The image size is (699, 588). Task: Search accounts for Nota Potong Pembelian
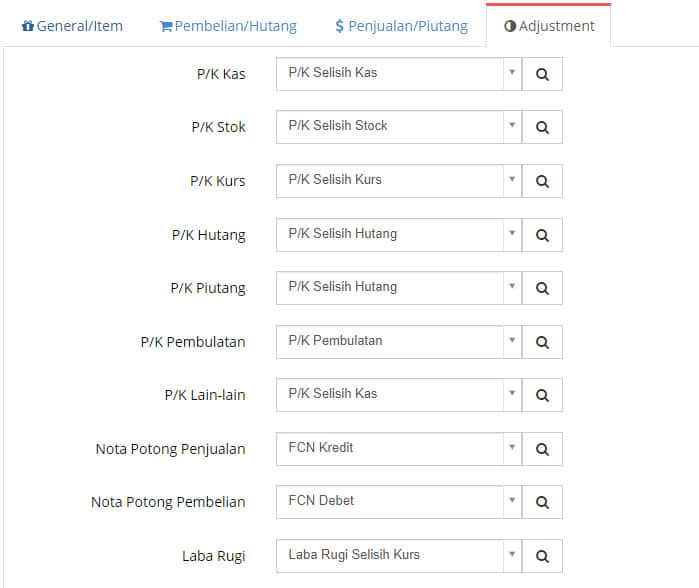[542, 502]
